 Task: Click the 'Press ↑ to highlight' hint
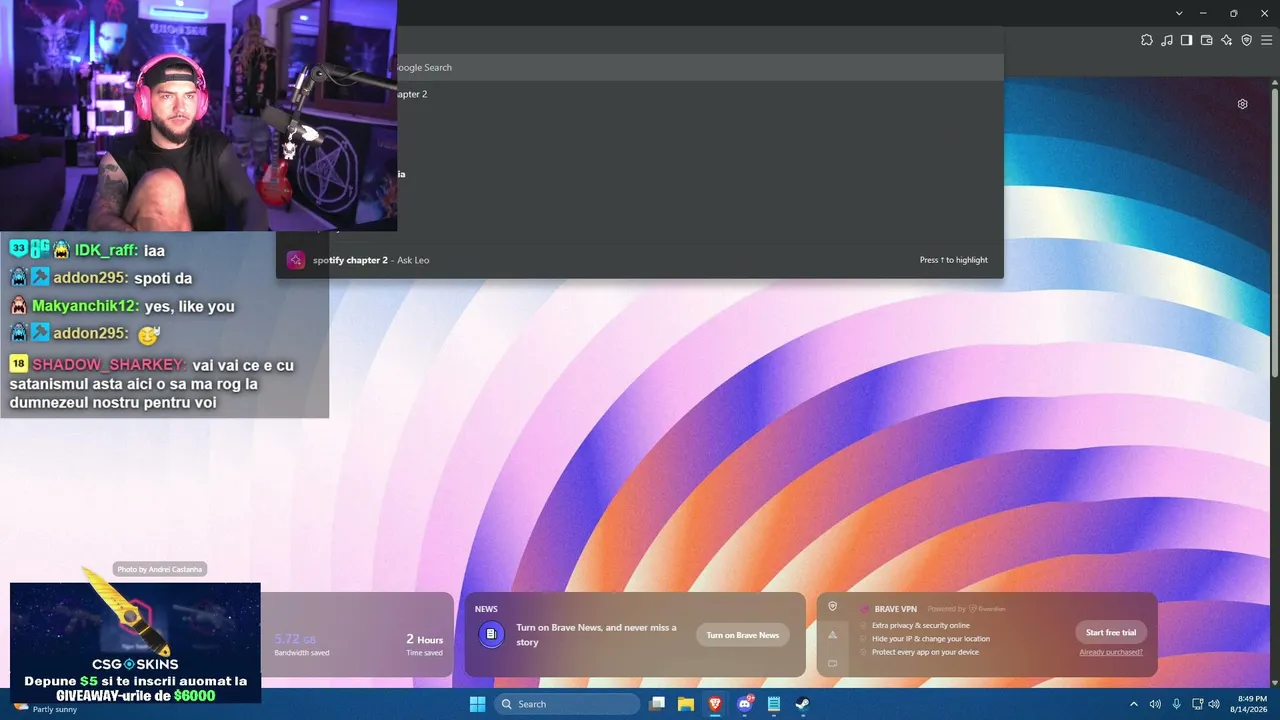(953, 260)
